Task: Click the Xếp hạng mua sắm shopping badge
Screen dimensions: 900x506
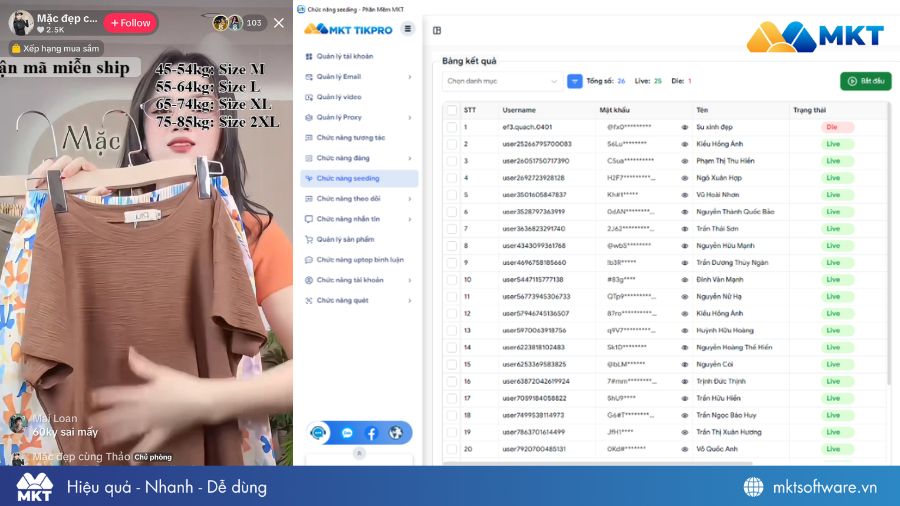Action: point(56,48)
